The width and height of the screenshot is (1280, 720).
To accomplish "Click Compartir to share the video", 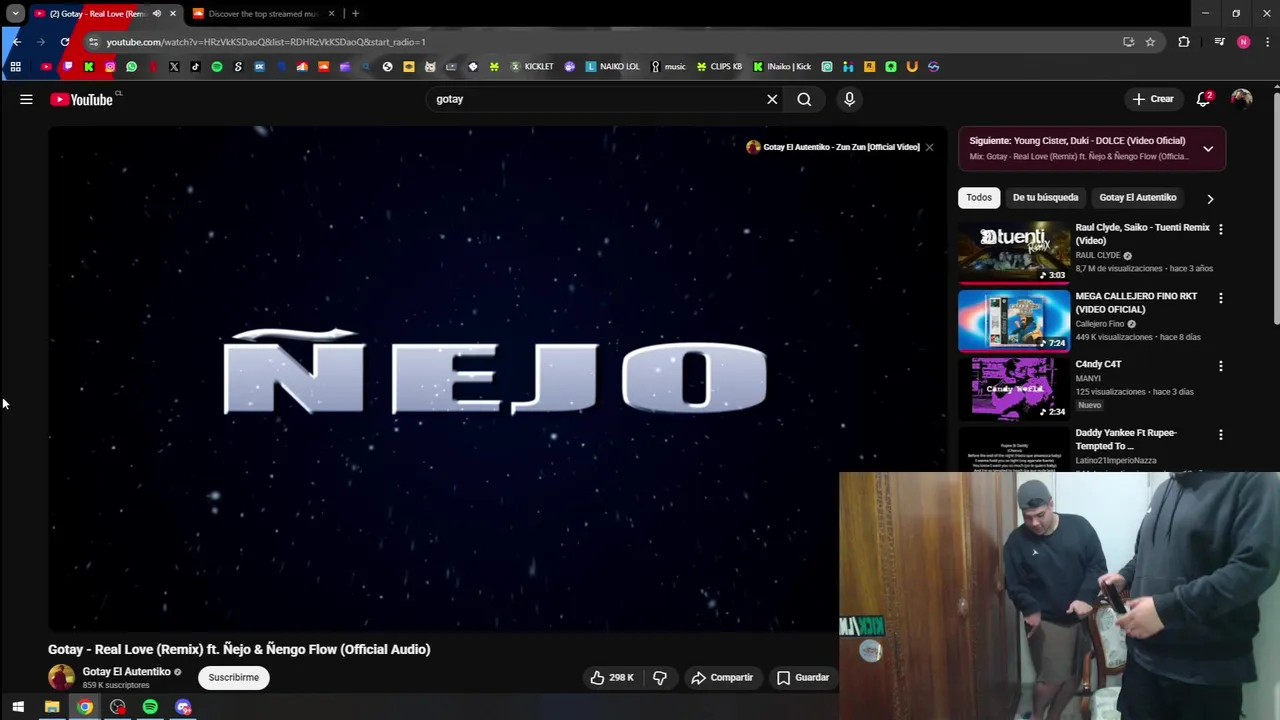I will (x=722, y=677).
